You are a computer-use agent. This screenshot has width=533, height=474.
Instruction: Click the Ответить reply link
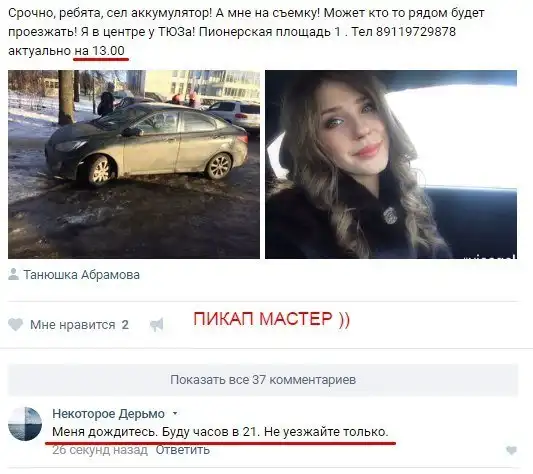(x=183, y=450)
